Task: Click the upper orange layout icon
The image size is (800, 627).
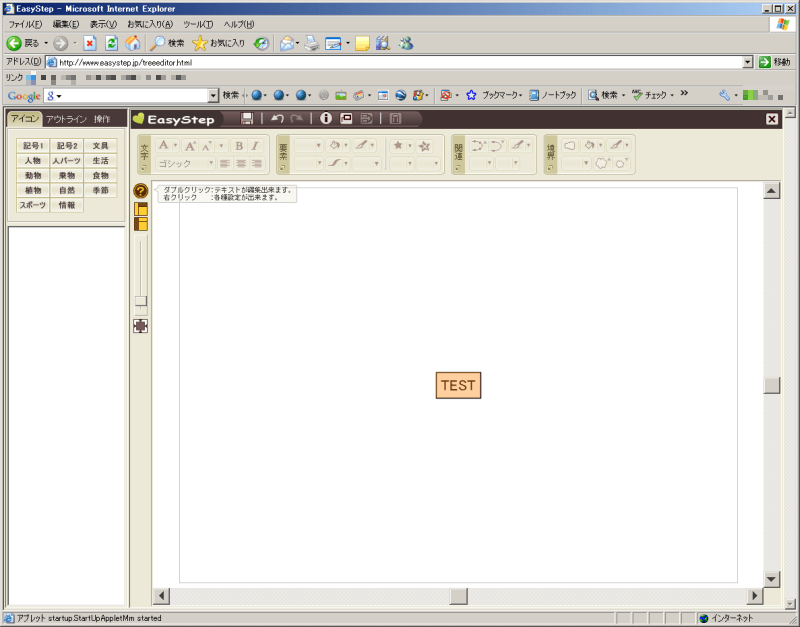Action: tap(141, 209)
